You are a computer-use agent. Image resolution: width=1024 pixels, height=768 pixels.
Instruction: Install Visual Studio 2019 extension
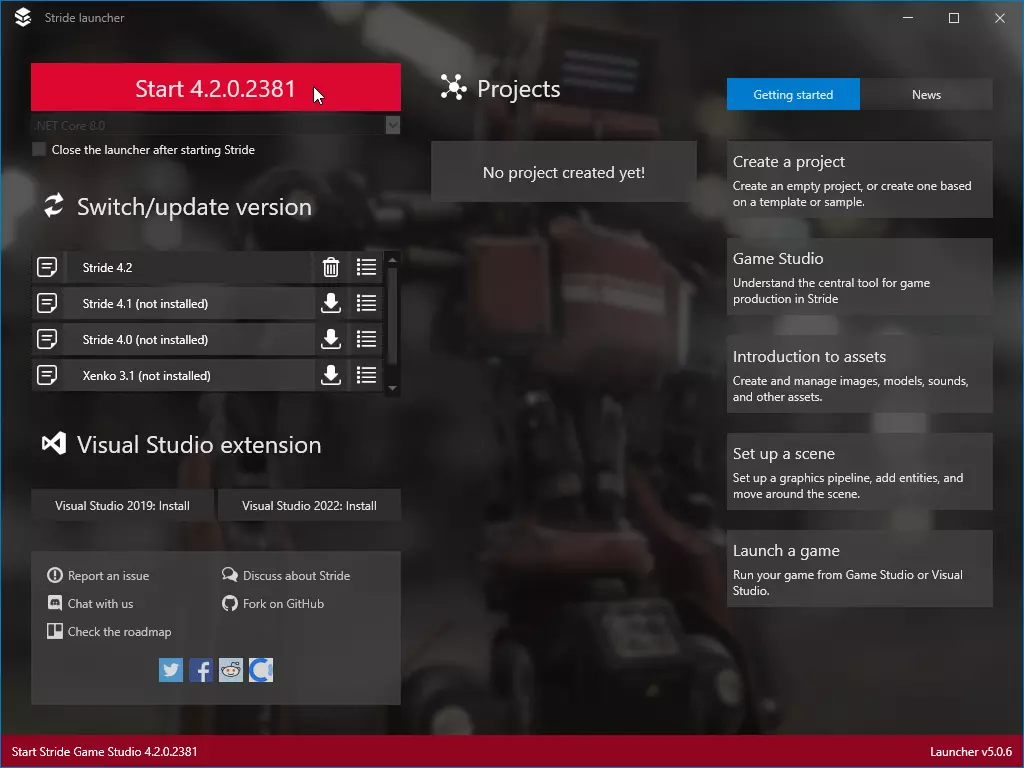tap(122, 505)
